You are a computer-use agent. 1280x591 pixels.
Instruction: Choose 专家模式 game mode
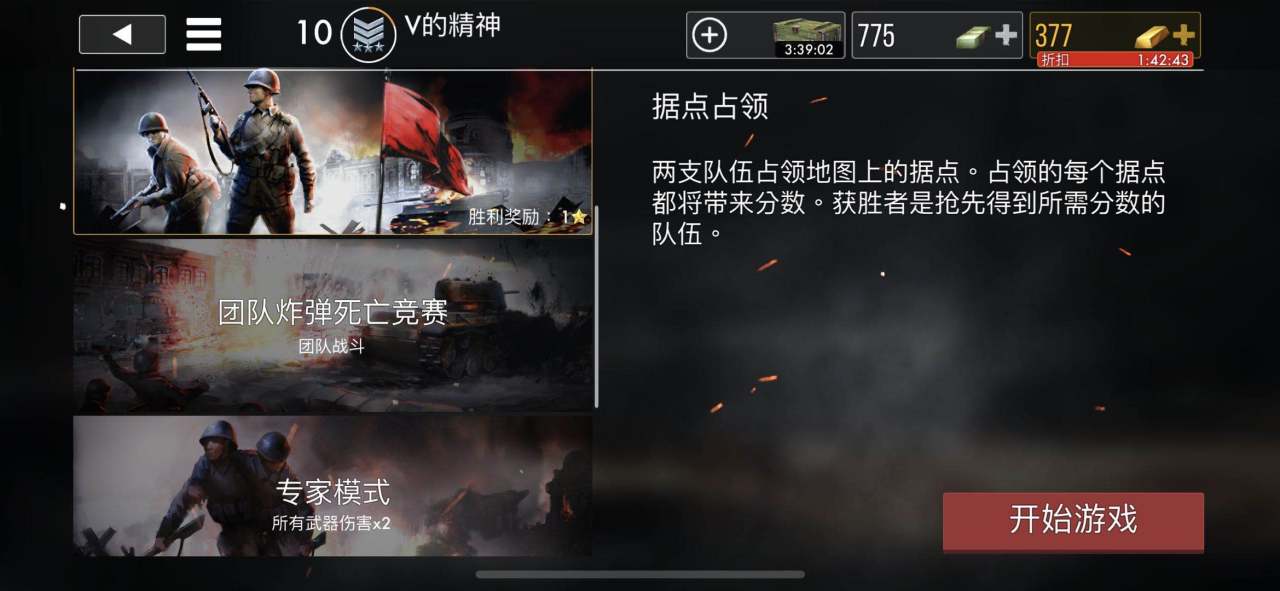coord(333,486)
